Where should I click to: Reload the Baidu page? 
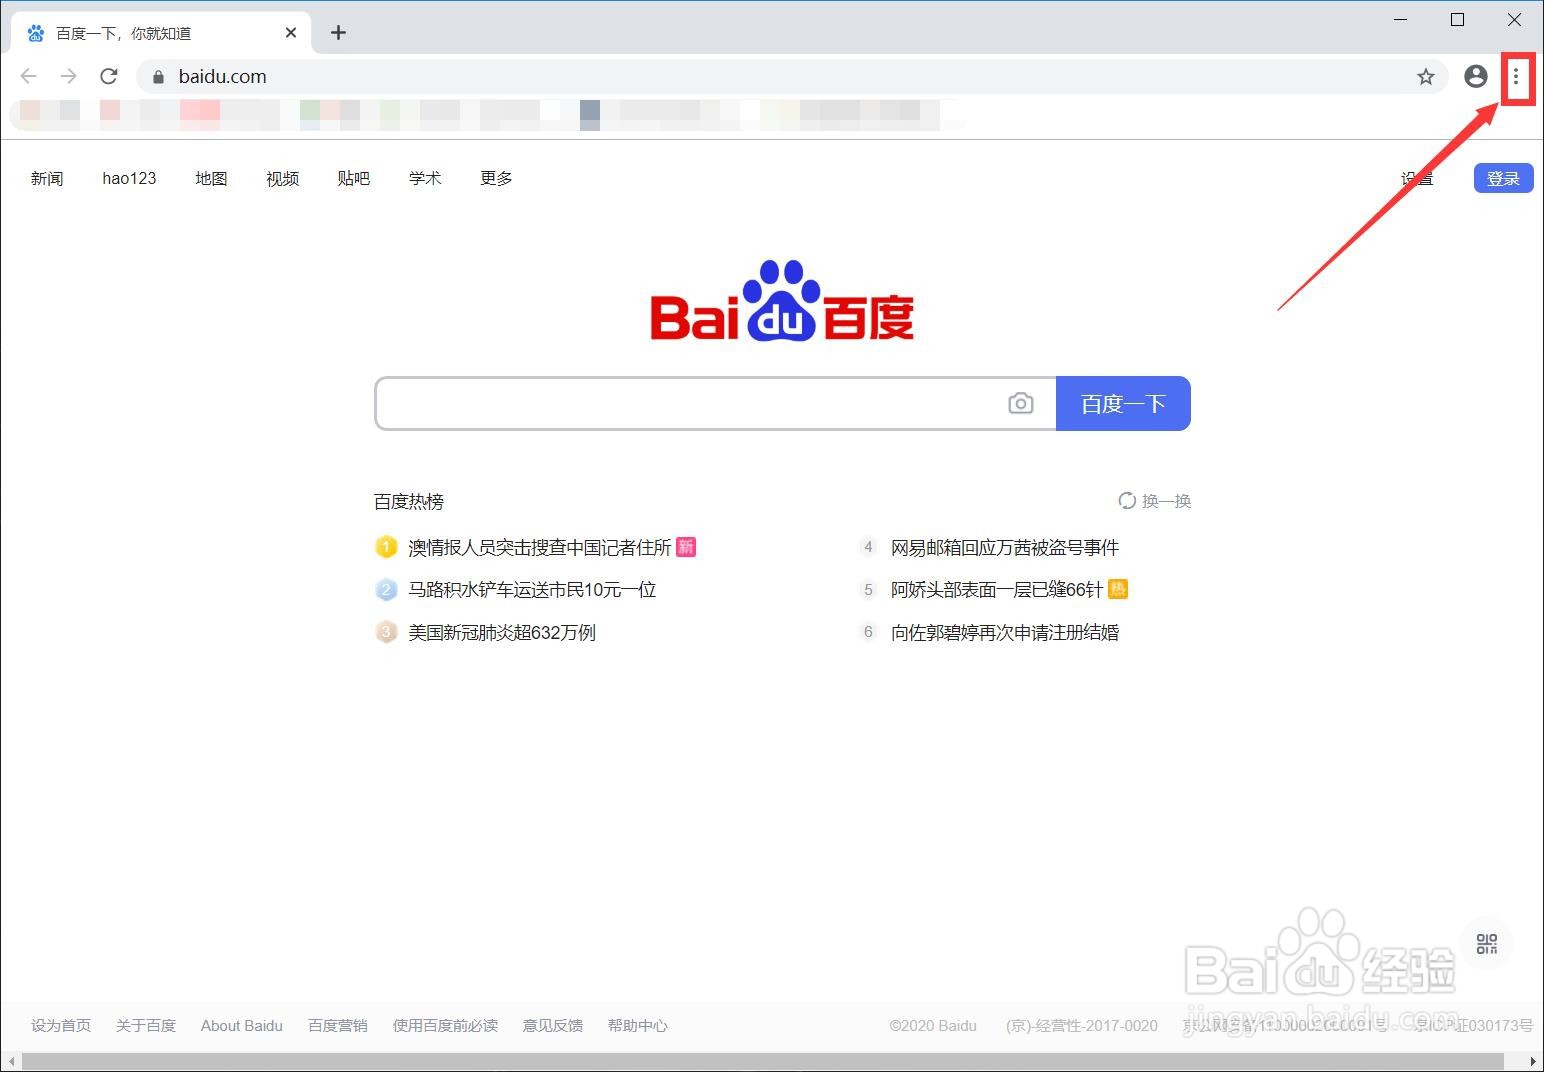109,76
